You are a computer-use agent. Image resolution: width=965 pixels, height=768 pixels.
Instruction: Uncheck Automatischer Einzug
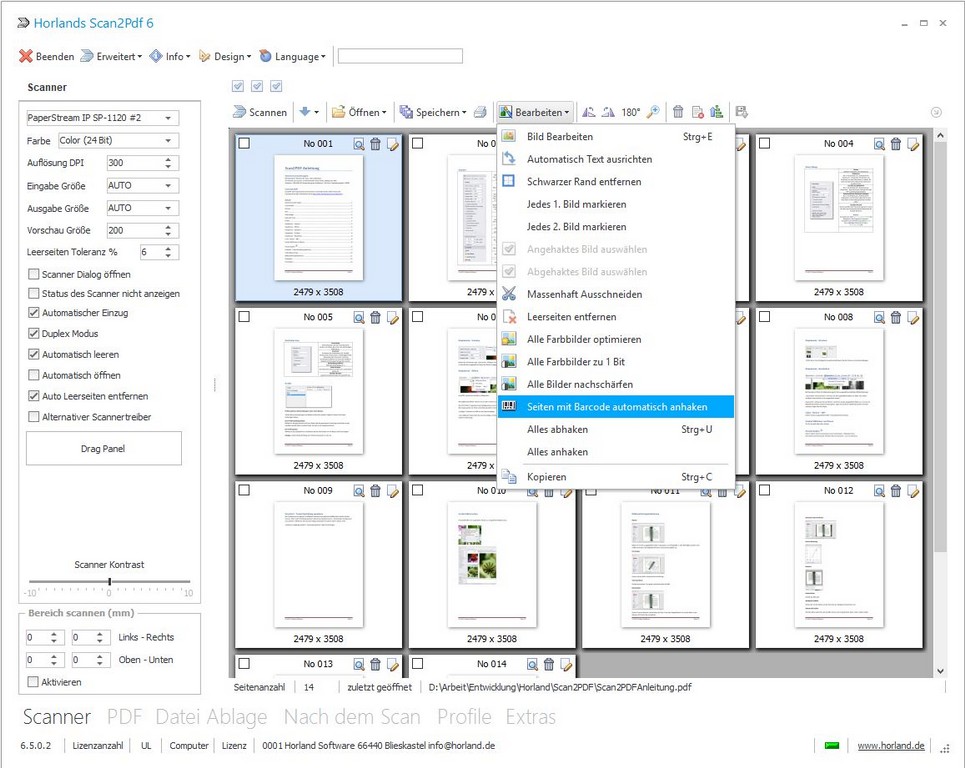click(x=34, y=313)
